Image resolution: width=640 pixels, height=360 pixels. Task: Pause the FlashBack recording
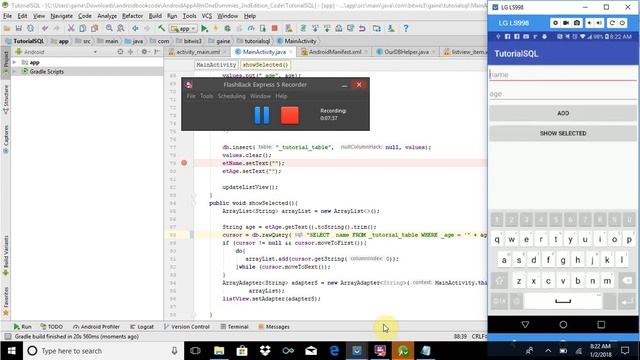tap(262, 115)
